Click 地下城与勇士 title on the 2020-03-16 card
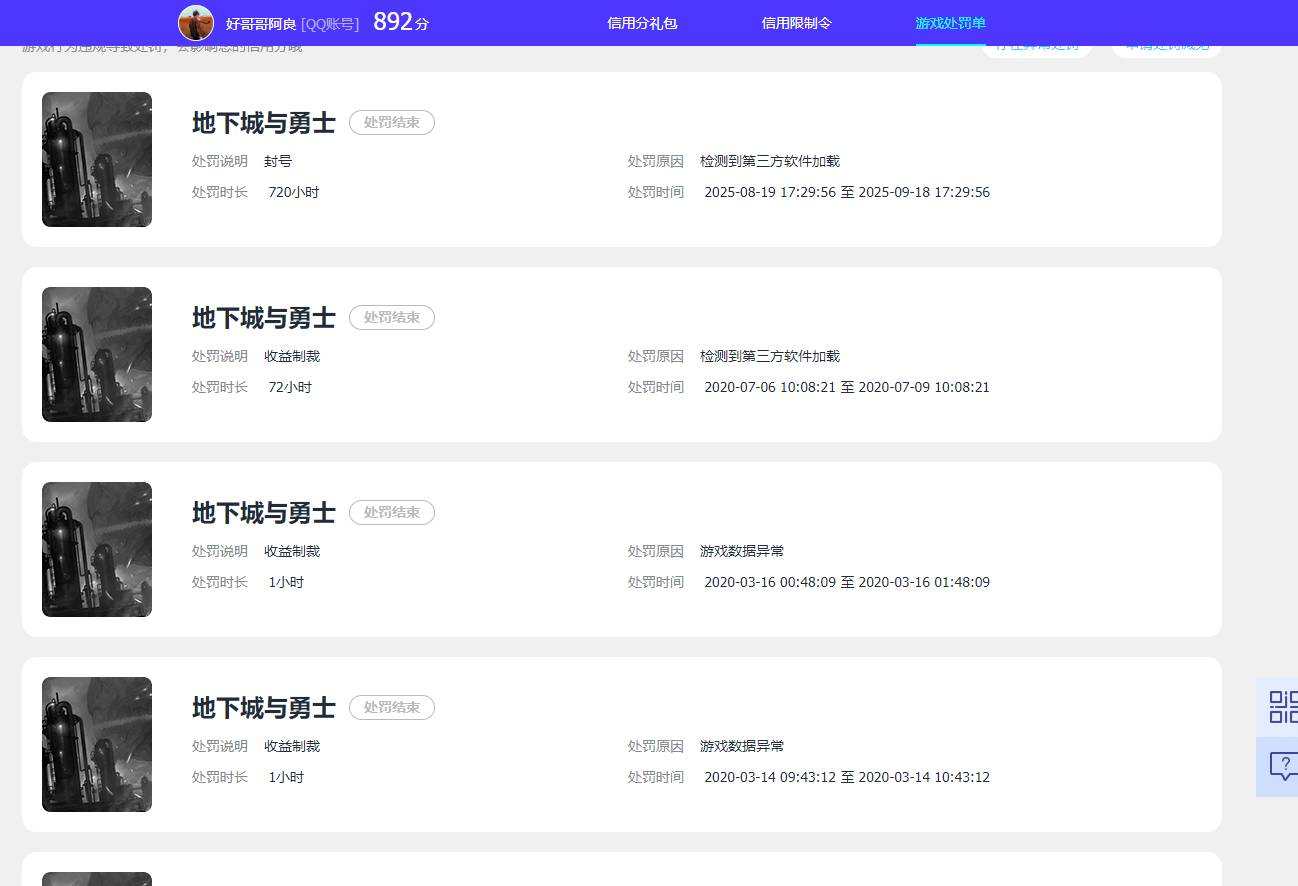Image resolution: width=1298 pixels, height=886 pixels. coord(263,513)
